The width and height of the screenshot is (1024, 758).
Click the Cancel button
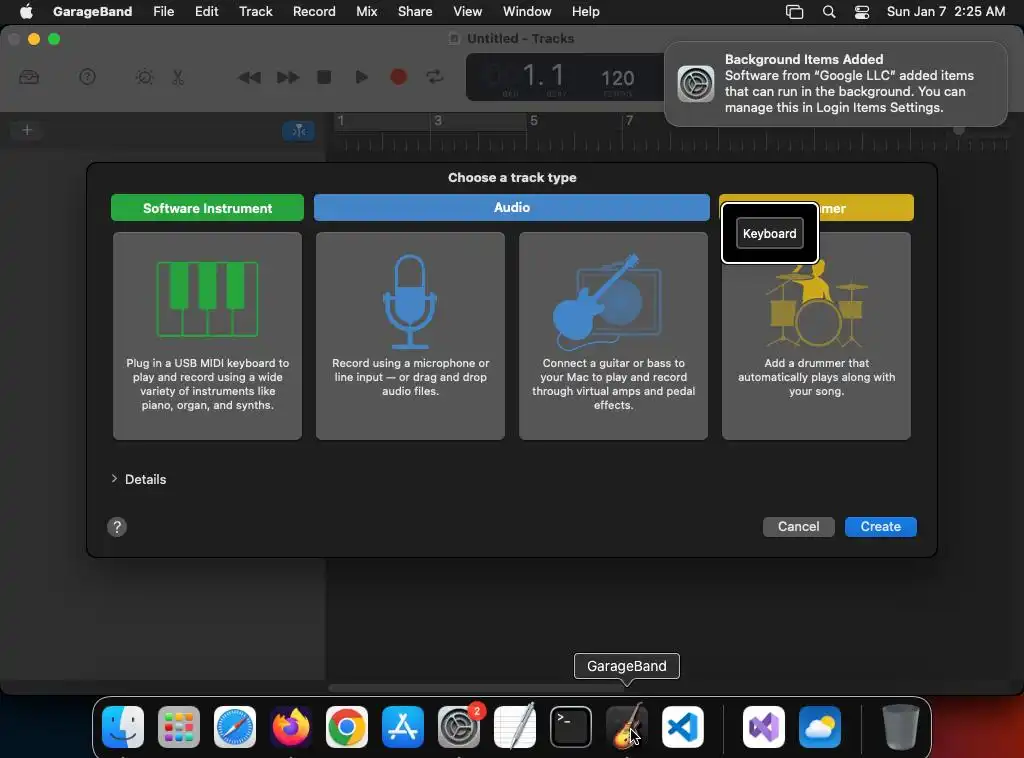798,527
